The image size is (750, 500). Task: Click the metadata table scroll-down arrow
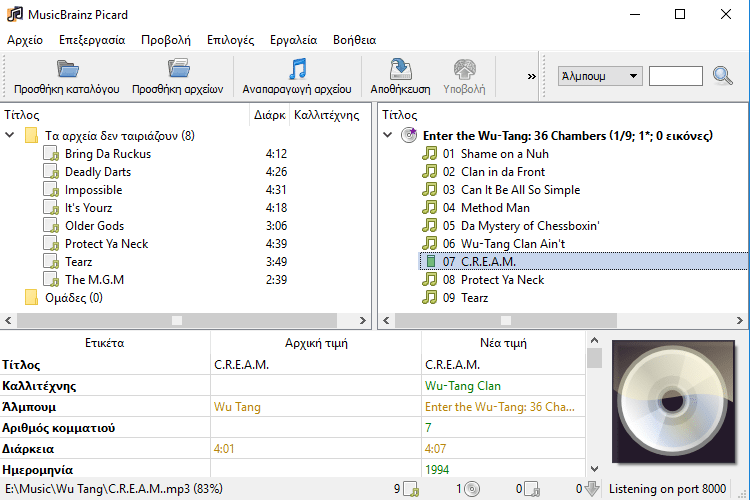point(595,469)
